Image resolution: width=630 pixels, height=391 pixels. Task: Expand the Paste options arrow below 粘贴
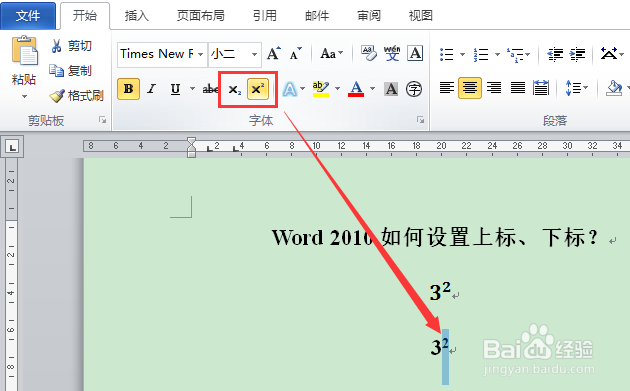click(25, 96)
